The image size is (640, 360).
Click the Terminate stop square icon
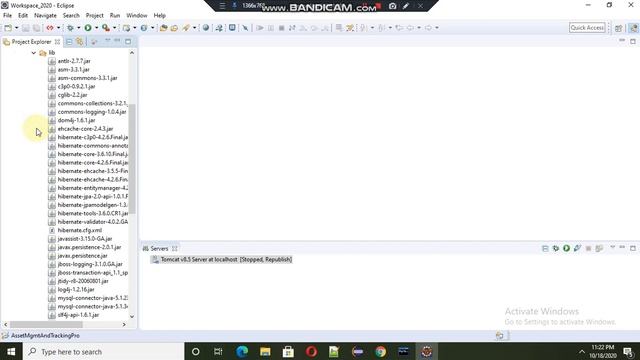(x=281, y=28)
